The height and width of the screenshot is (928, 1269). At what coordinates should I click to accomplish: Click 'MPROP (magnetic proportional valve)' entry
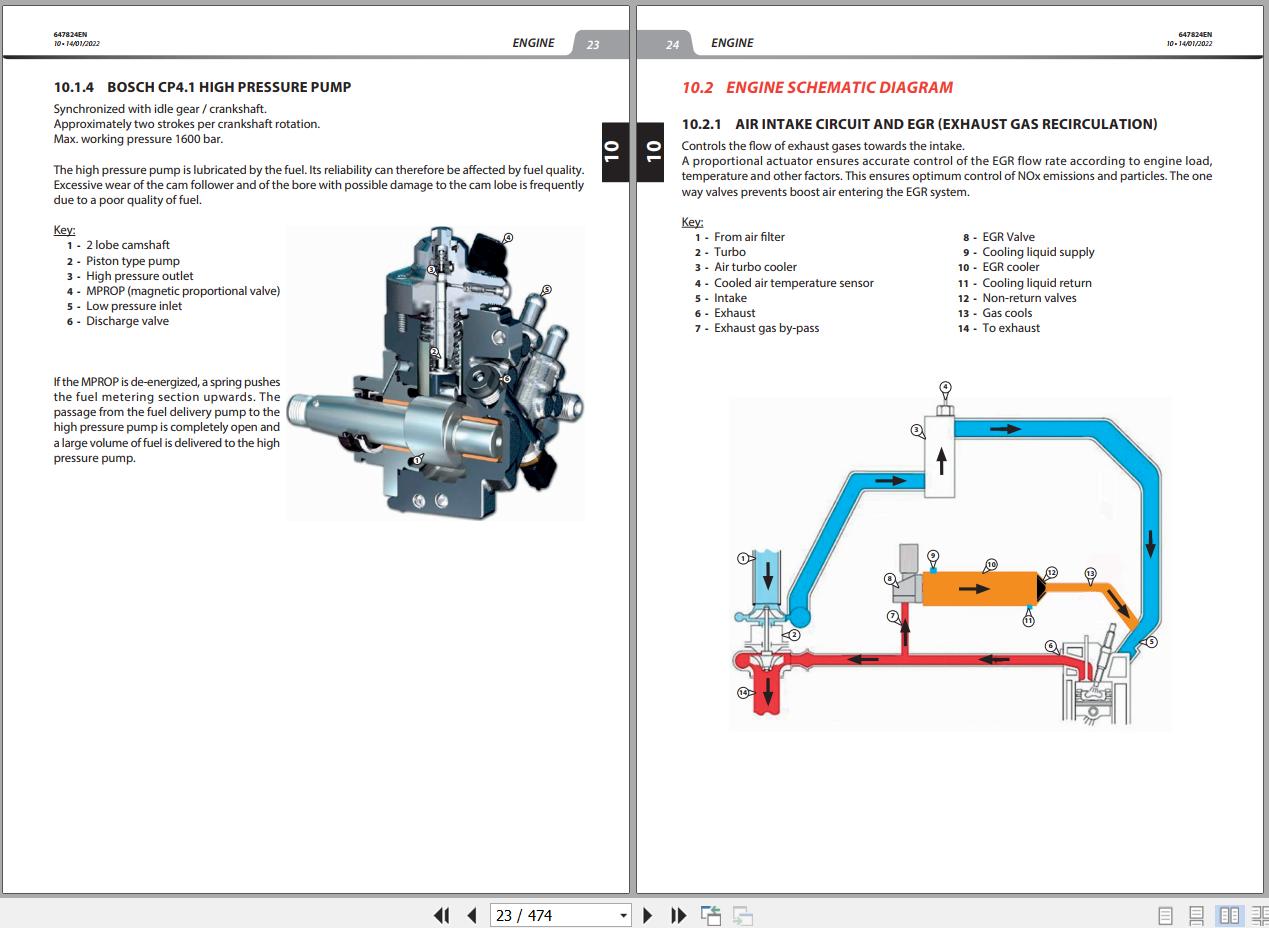(183, 291)
